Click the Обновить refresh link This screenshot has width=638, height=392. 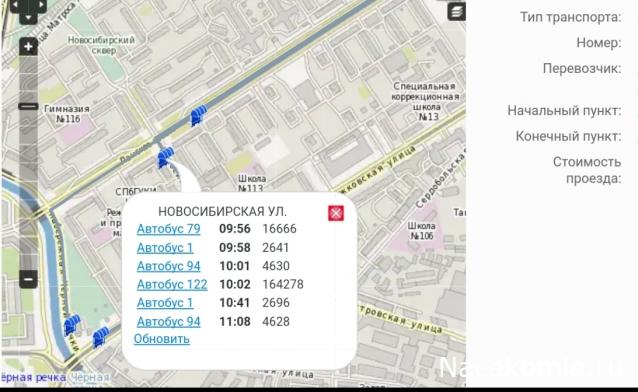tap(162, 339)
